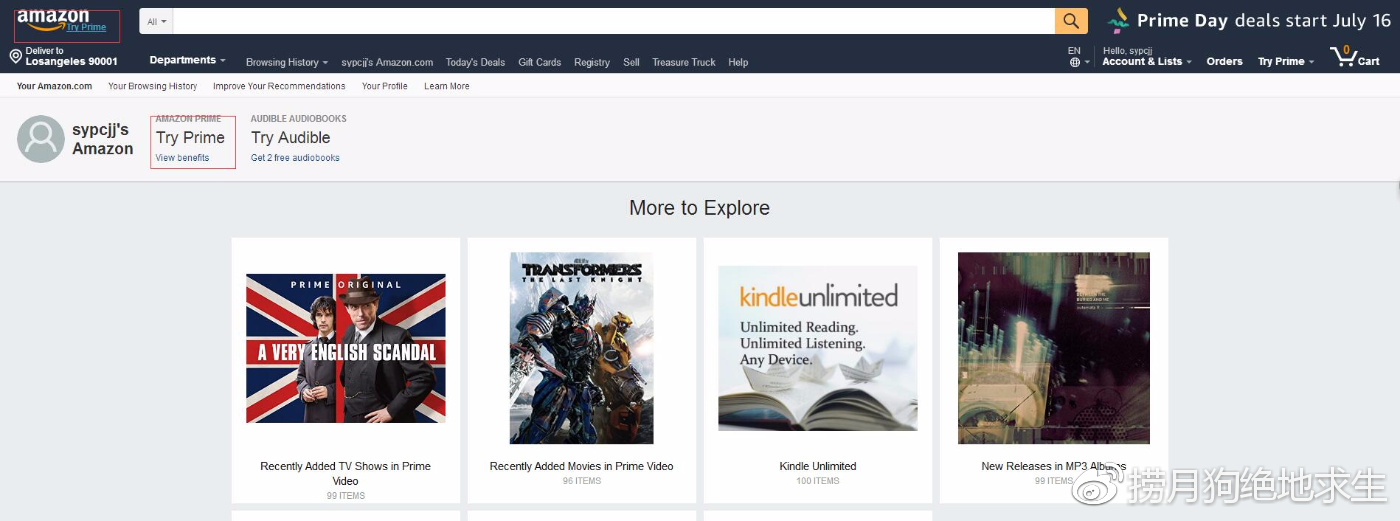Image resolution: width=1400 pixels, height=521 pixels.
Task: Click the sypcjj profile avatar icon
Action: [x=41, y=139]
